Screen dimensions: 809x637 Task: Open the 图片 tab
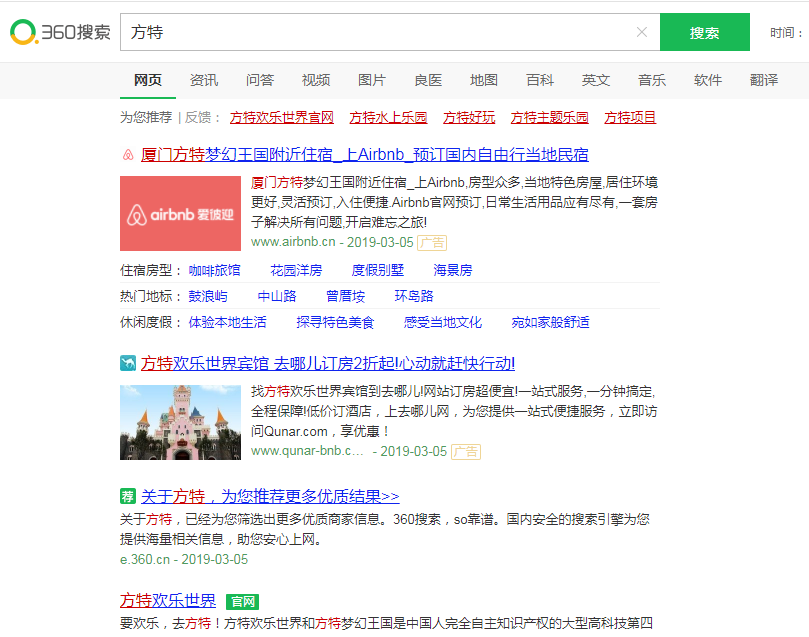point(372,80)
